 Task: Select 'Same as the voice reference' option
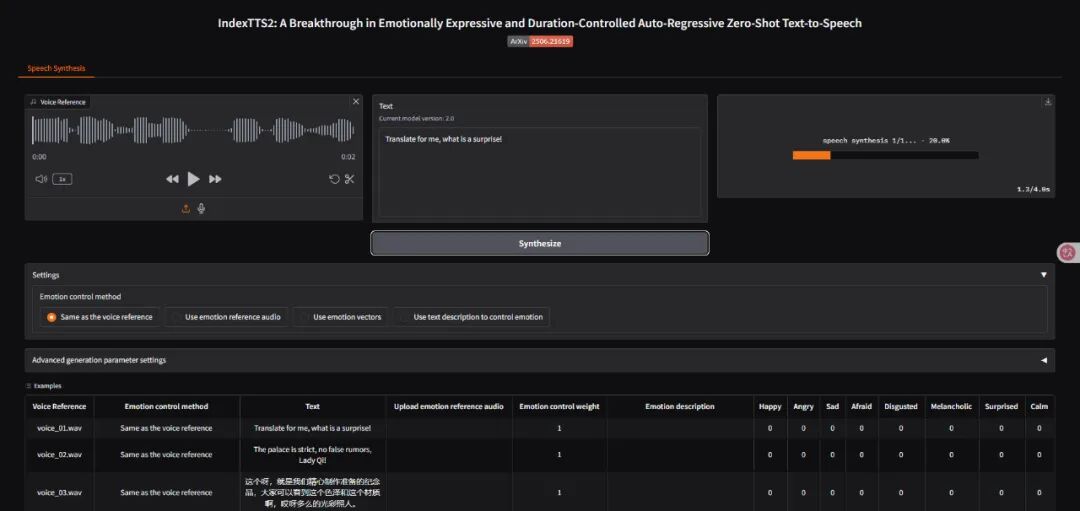click(100, 317)
